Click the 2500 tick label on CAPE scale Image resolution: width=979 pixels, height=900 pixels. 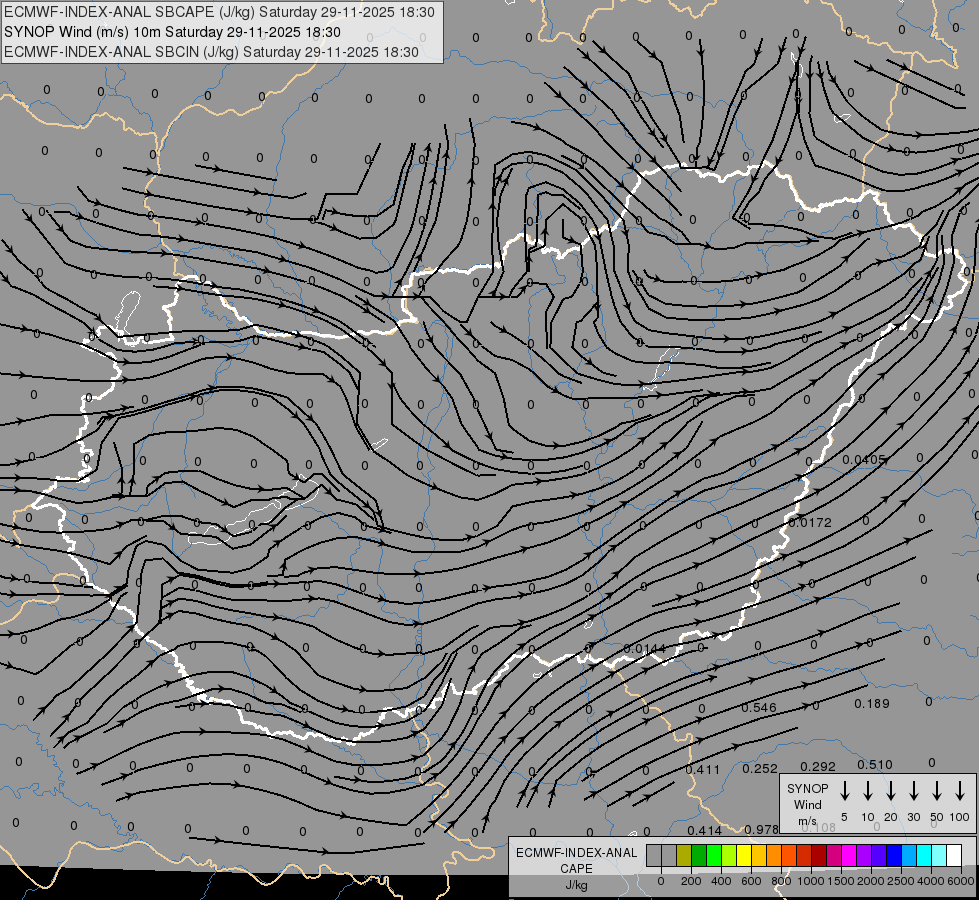(901, 881)
